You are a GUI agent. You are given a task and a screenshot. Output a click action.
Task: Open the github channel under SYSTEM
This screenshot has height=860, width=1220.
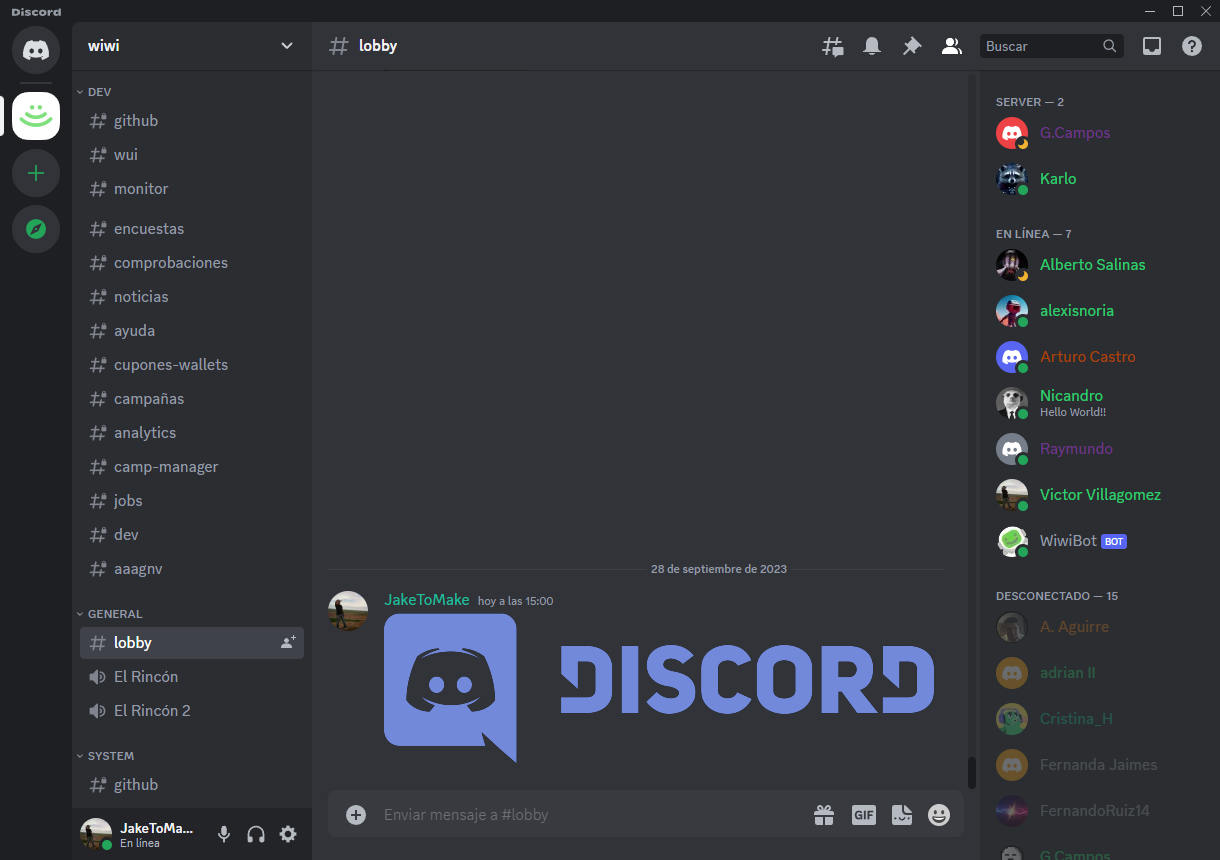point(192,785)
